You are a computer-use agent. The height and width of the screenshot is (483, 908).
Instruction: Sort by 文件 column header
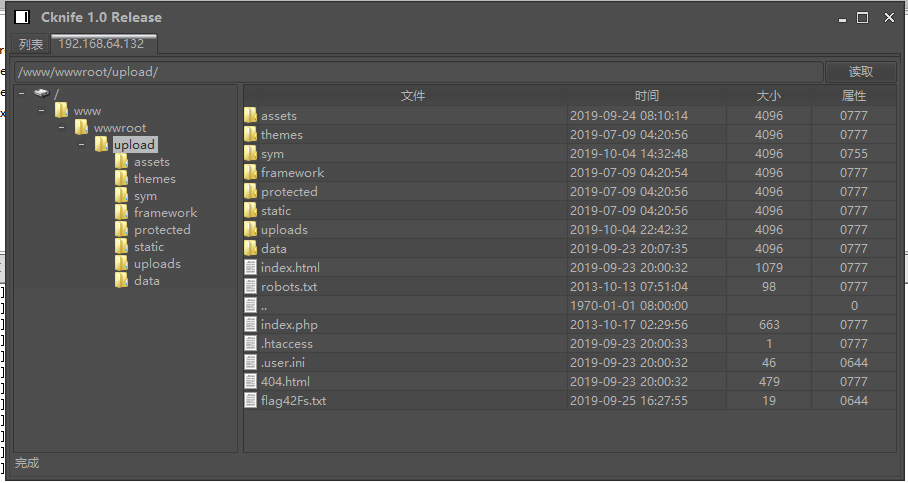(x=412, y=96)
